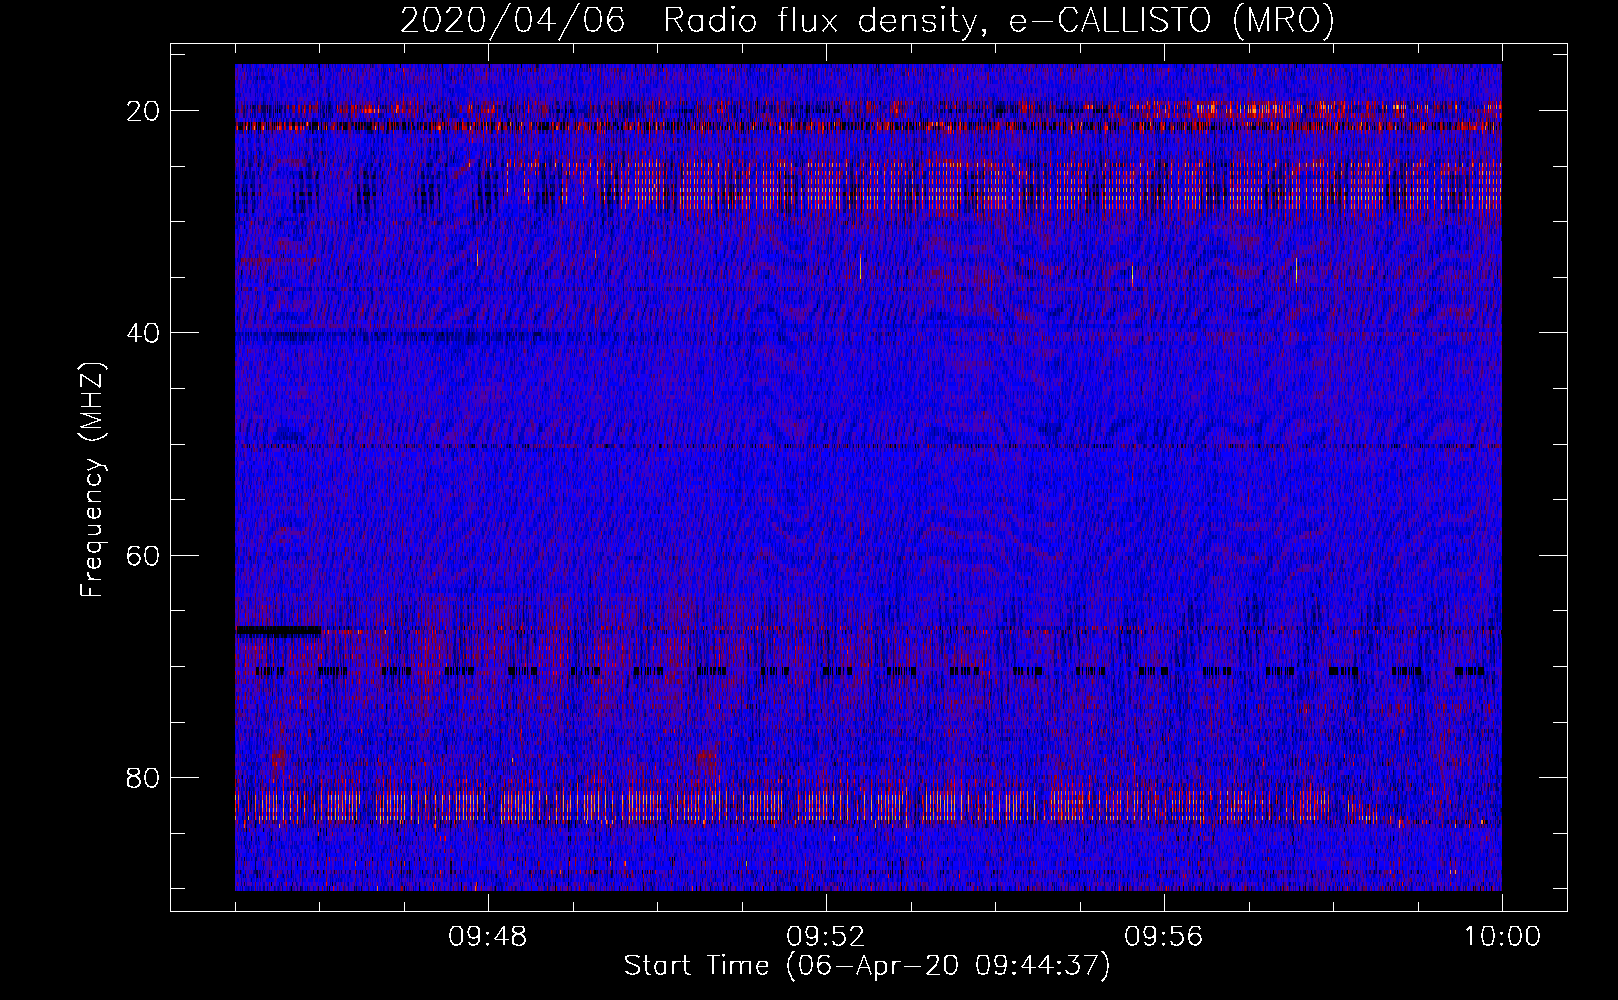Screen dimensions: 1618x1000
Task: Click the 09:48 time tick label
Action: coord(488,938)
